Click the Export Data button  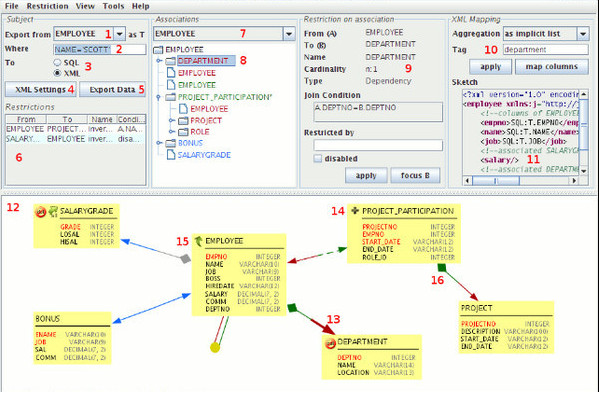click(112, 90)
